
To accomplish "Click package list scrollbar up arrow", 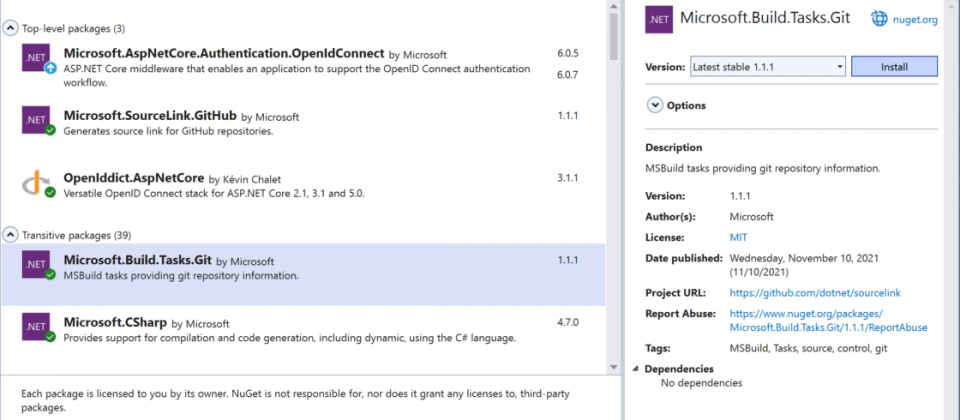I will pos(614,6).
